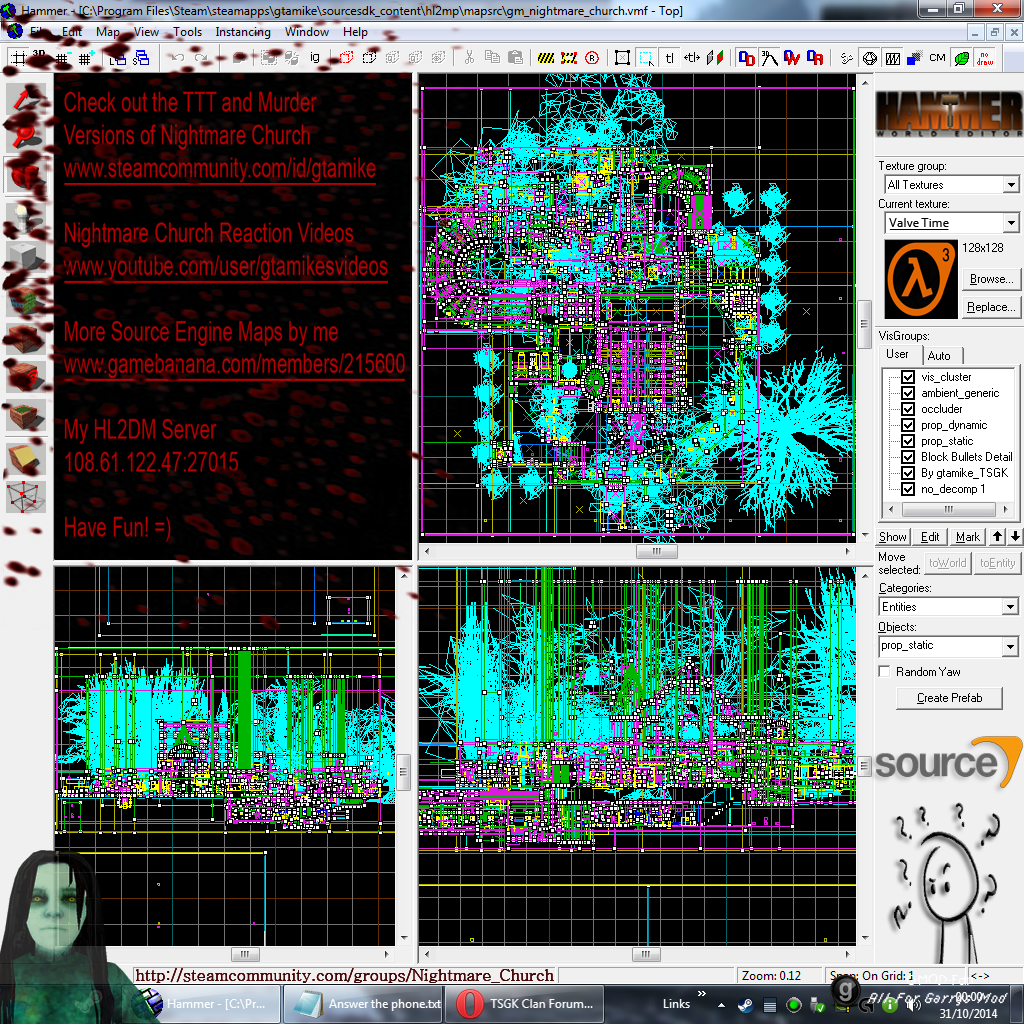This screenshot has height=1024, width=1024.
Task: Toggle the CM collision models button
Action: [x=938, y=58]
